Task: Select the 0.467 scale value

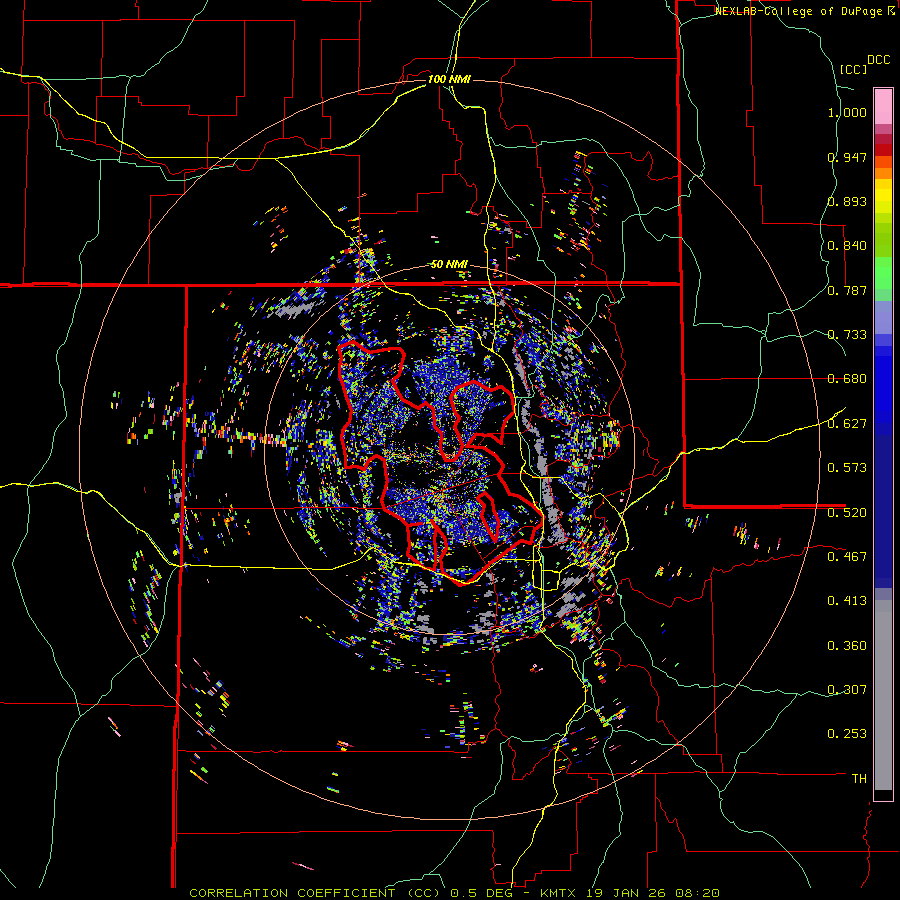Action: pos(847,556)
